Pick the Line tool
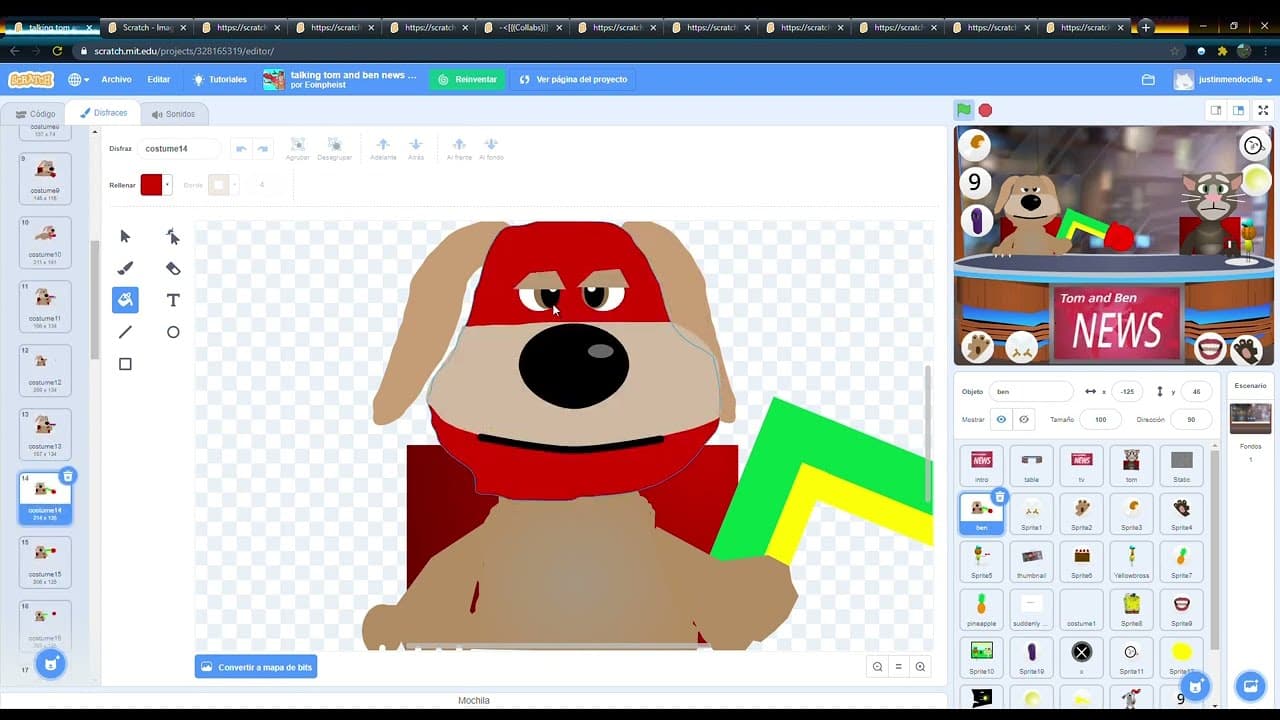1280x720 pixels. coord(125,332)
